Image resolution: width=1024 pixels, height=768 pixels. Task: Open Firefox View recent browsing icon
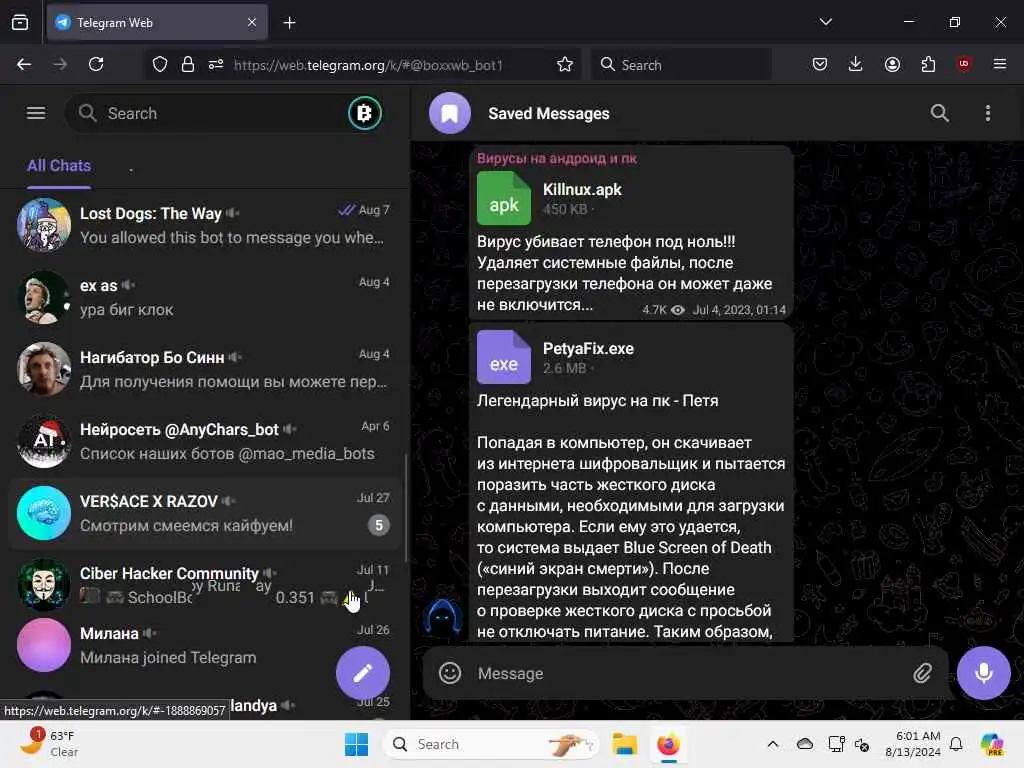[x=20, y=22]
